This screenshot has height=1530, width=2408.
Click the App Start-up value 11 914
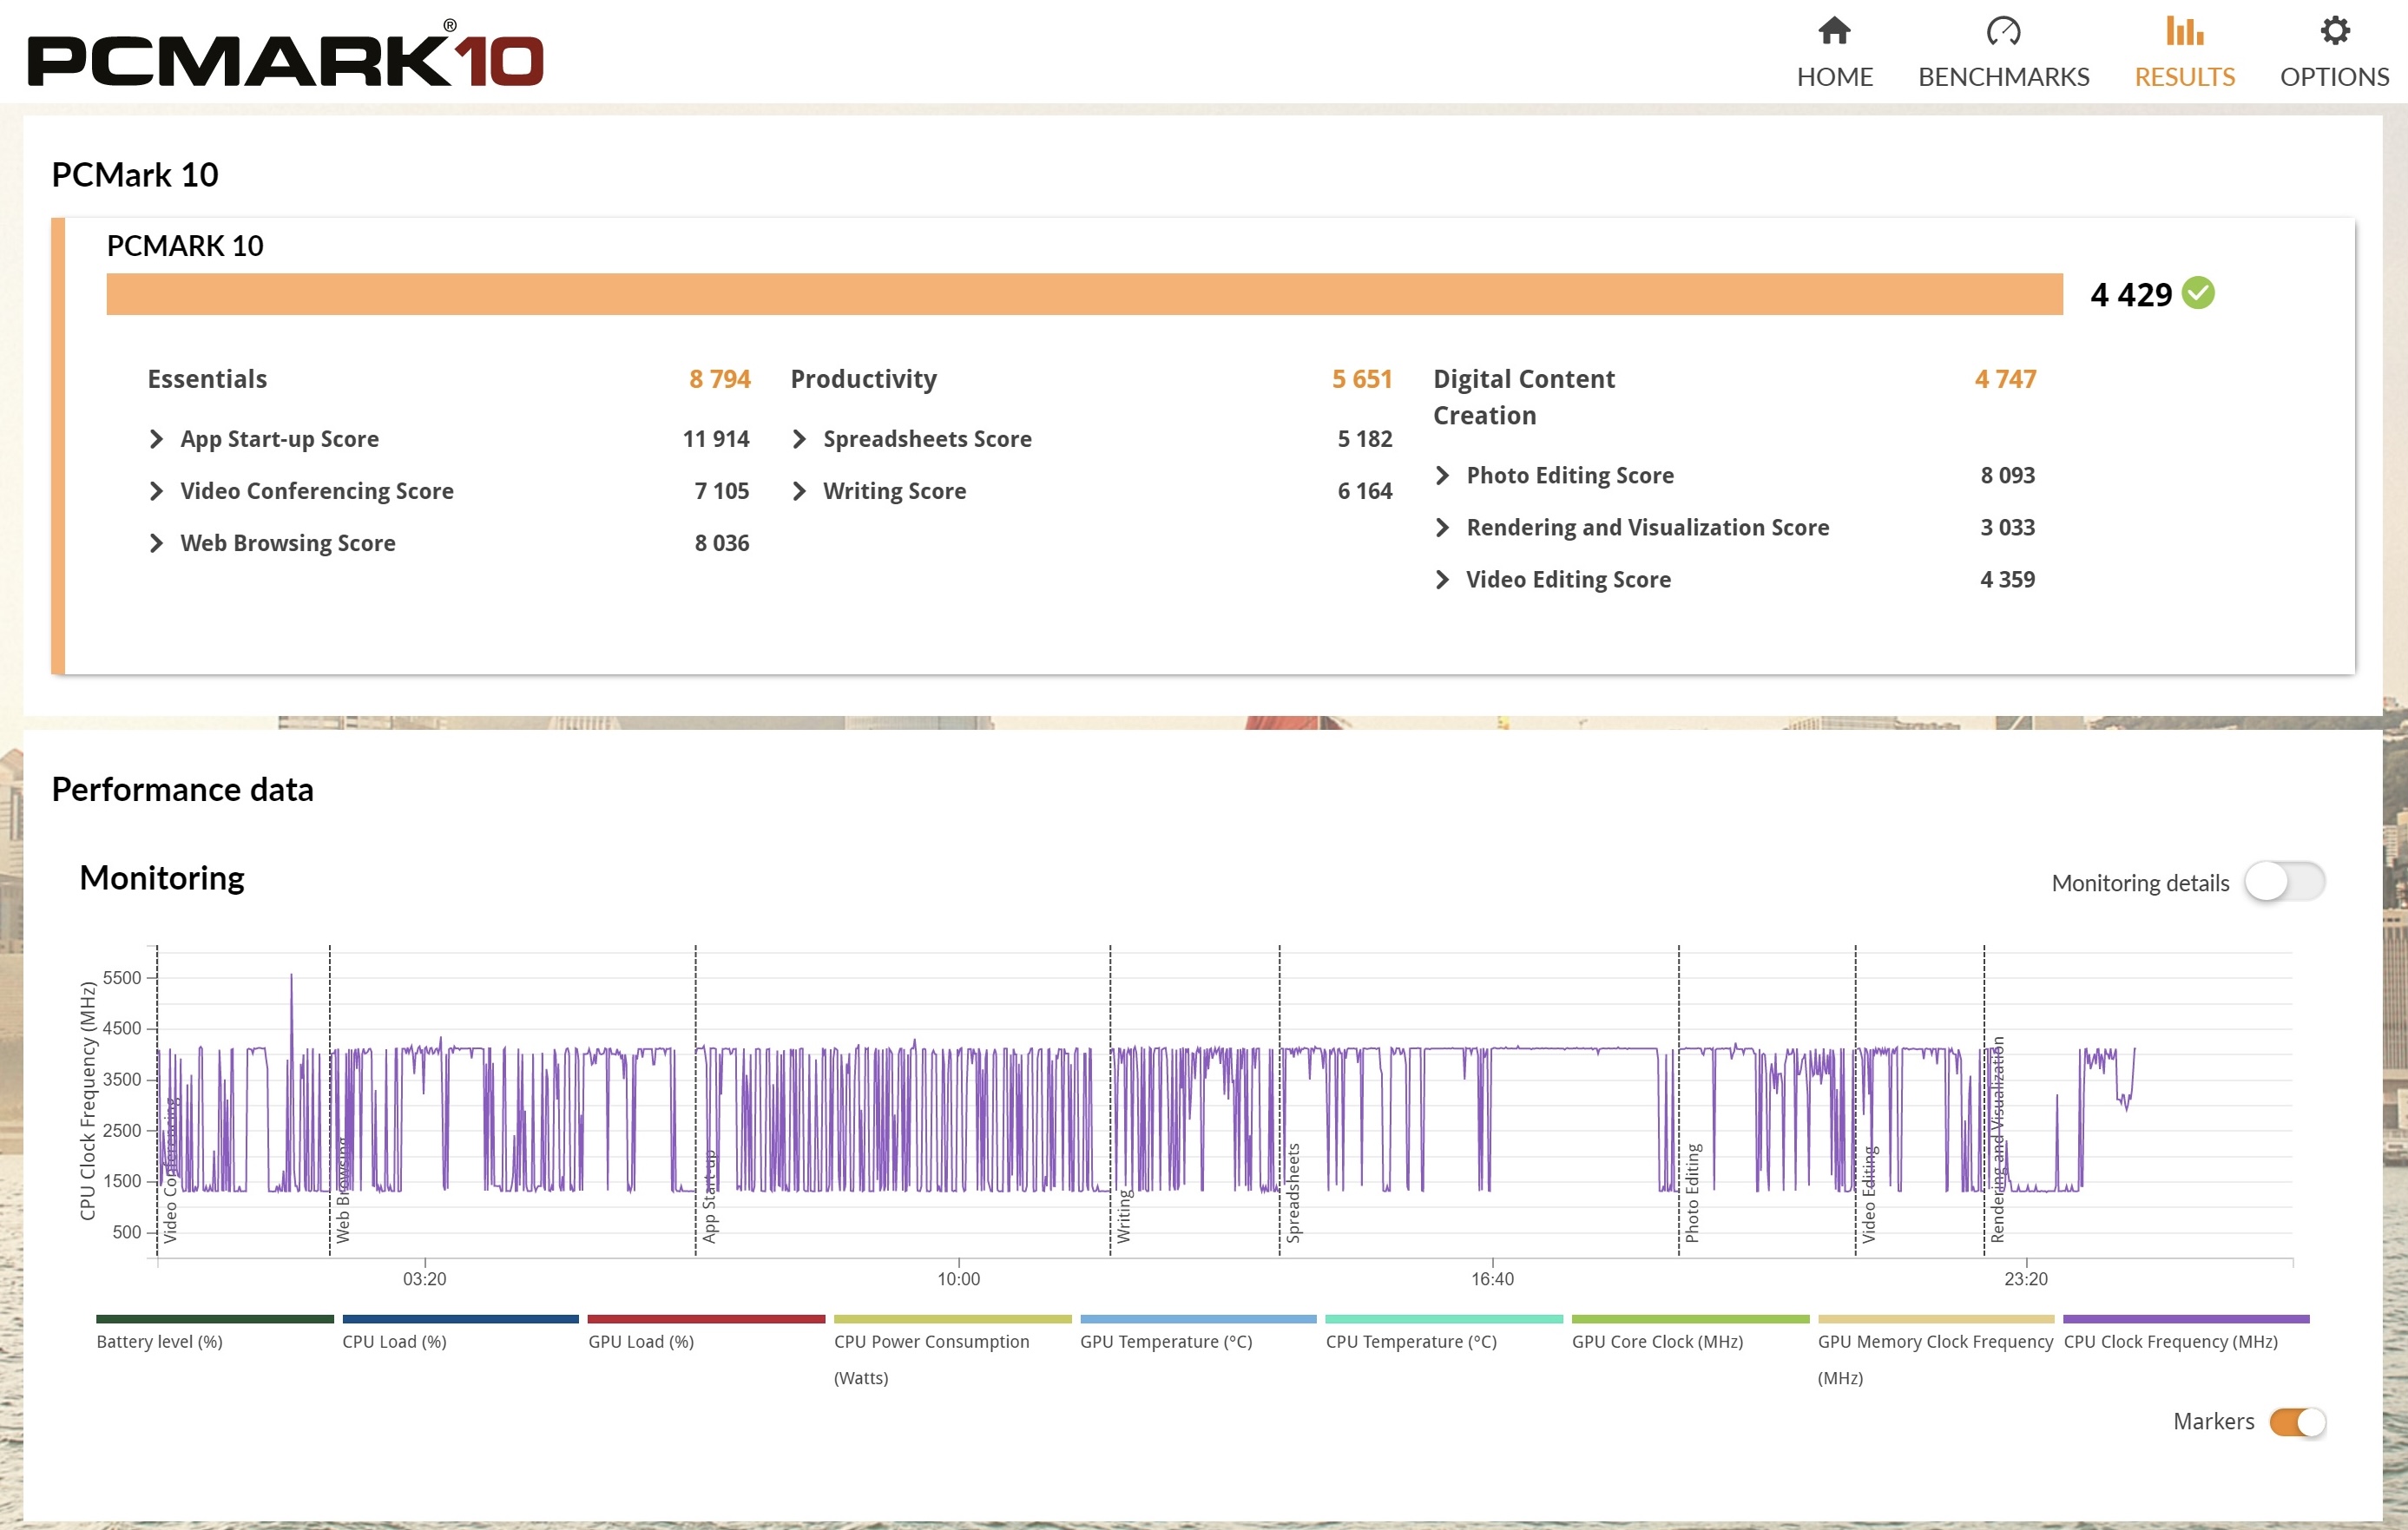[x=716, y=439]
